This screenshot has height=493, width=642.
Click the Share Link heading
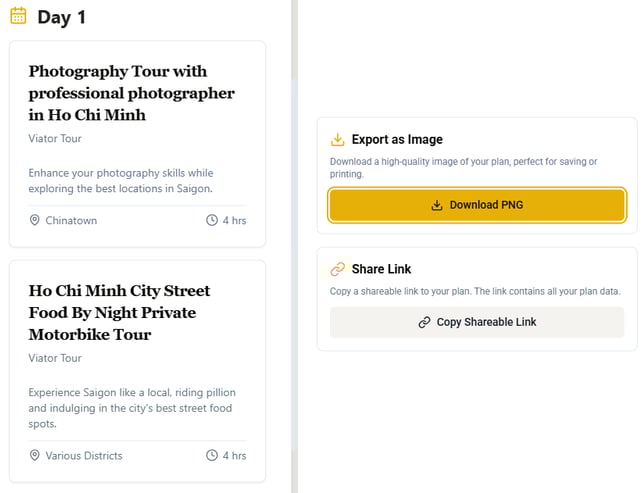381,269
